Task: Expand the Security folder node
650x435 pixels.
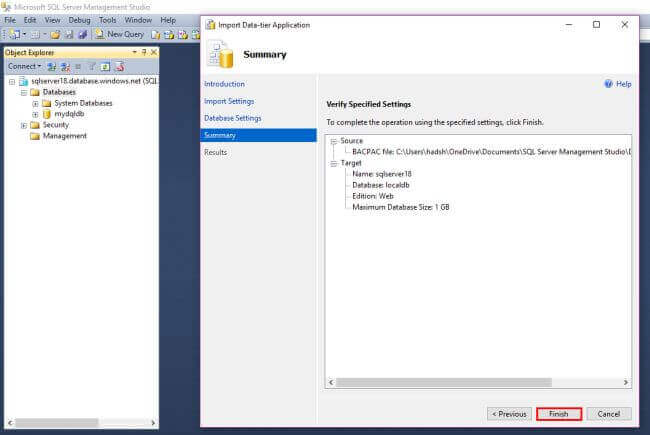Action: pos(24,125)
